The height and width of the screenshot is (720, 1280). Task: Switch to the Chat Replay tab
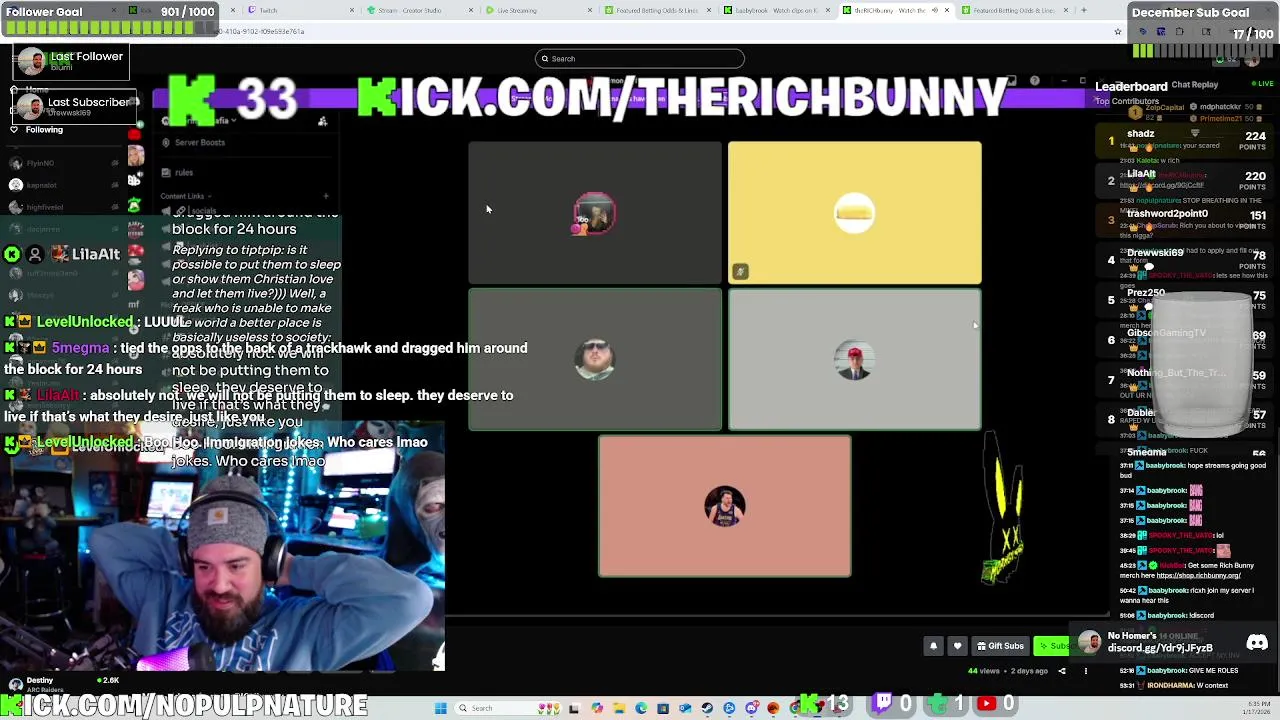(x=1194, y=85)
